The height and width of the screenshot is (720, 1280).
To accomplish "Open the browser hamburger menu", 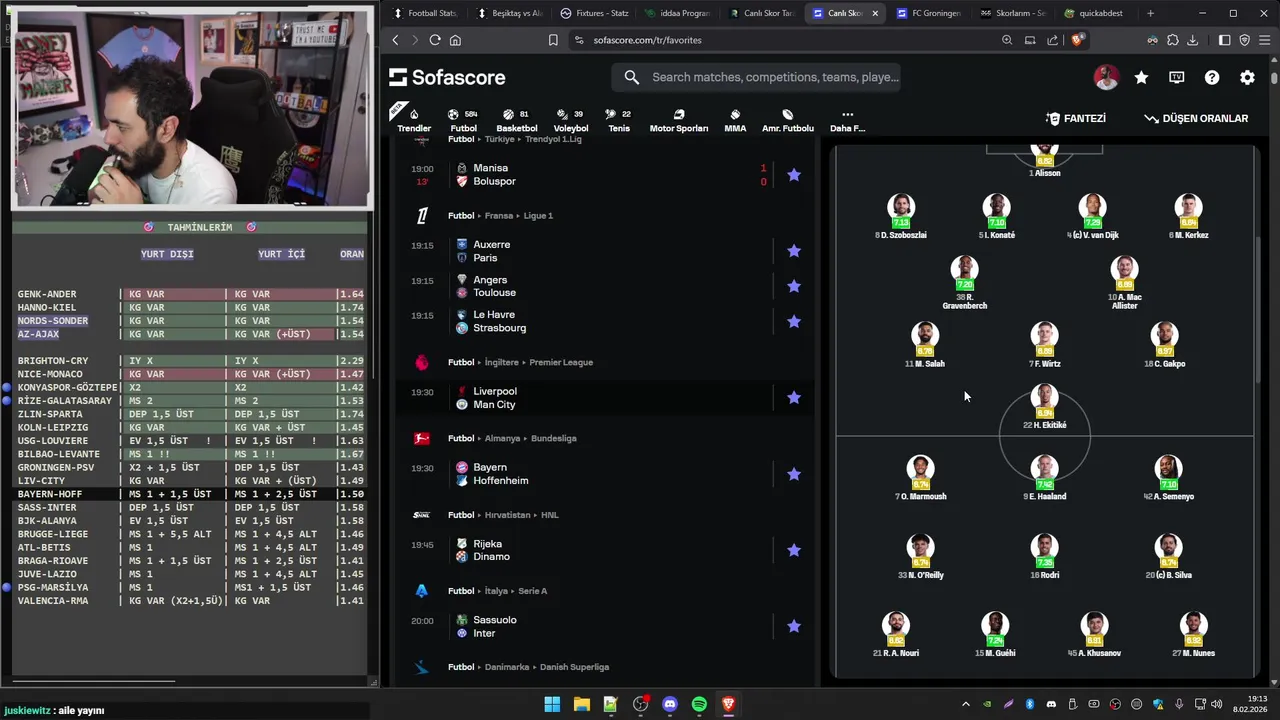I will 1264,40.
